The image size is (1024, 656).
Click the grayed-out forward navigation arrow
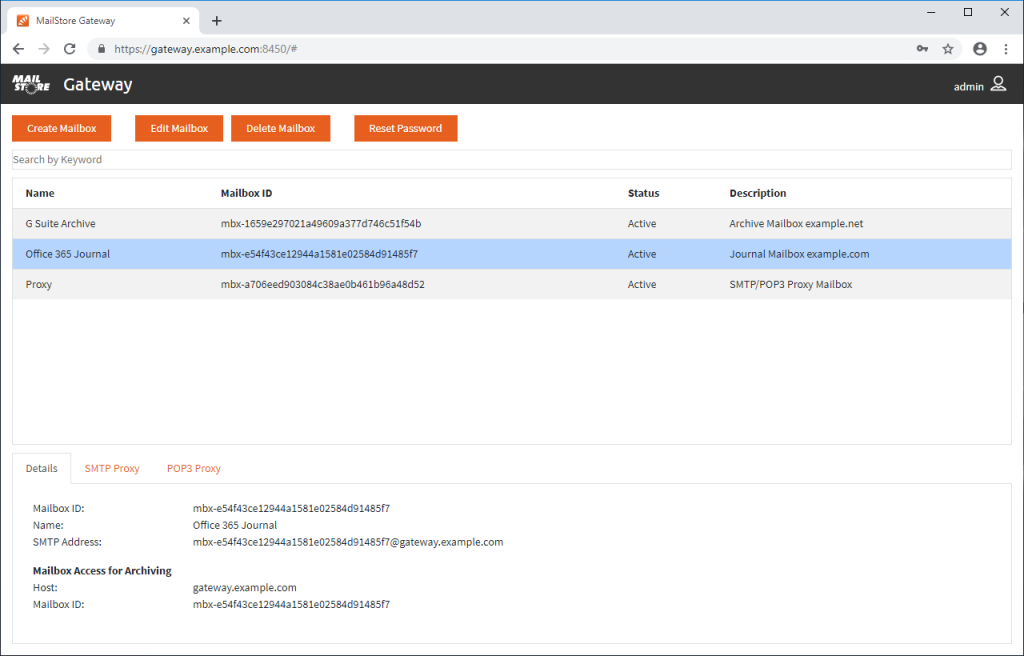pyautogui.click(x=43, y=48)
